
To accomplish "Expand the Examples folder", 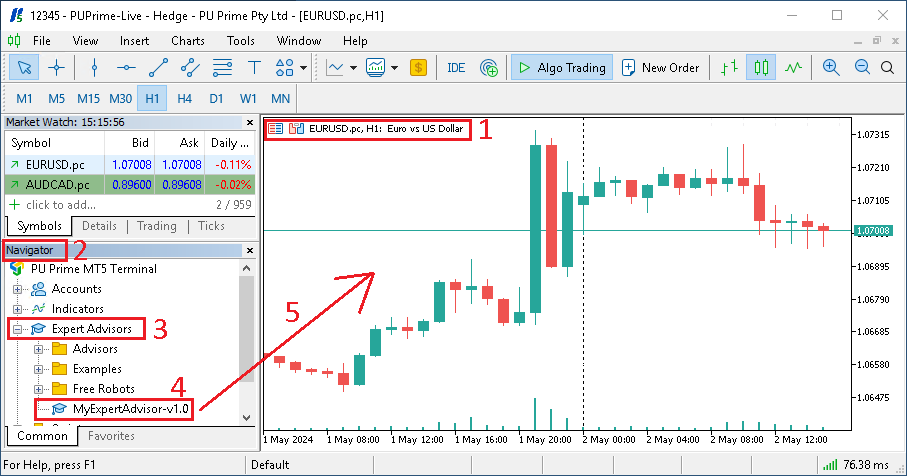I will [38, 370].
